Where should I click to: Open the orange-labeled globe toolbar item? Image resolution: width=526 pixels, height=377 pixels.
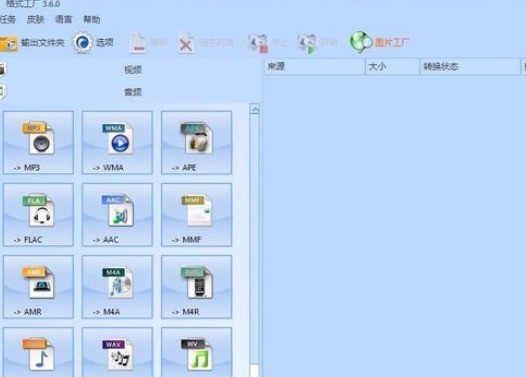[x=380, y=43]
